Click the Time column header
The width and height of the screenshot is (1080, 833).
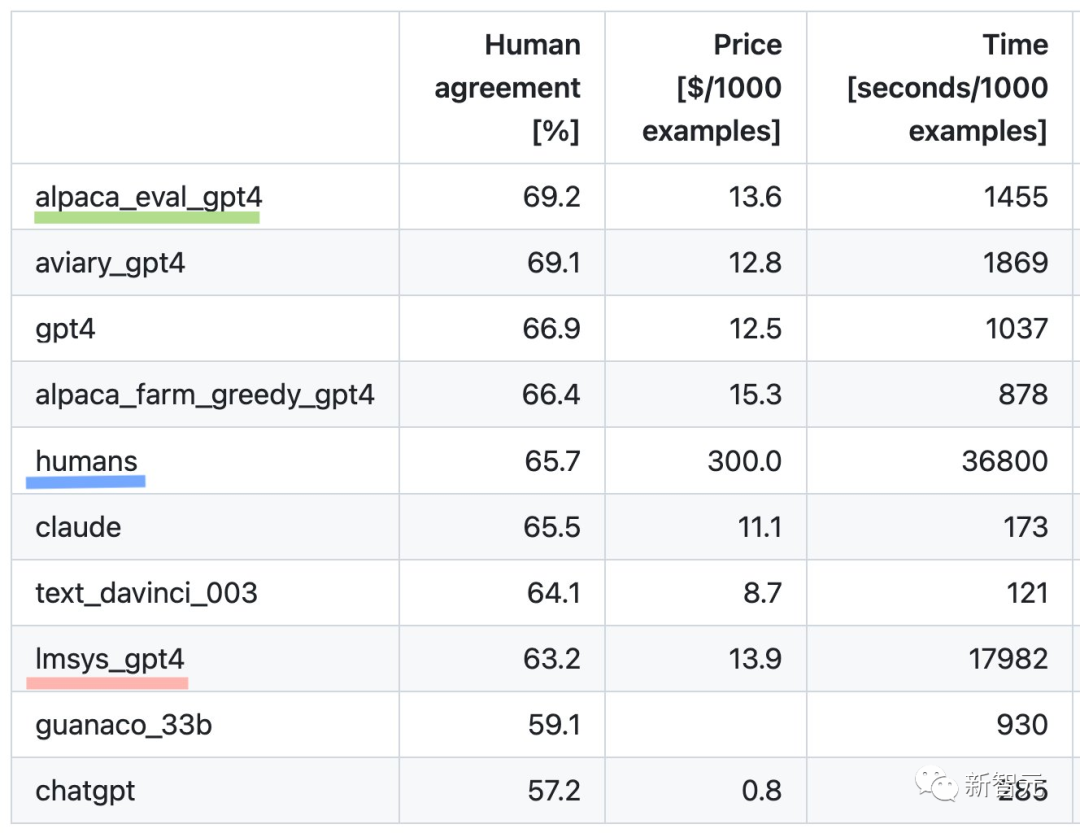point(946,88)
